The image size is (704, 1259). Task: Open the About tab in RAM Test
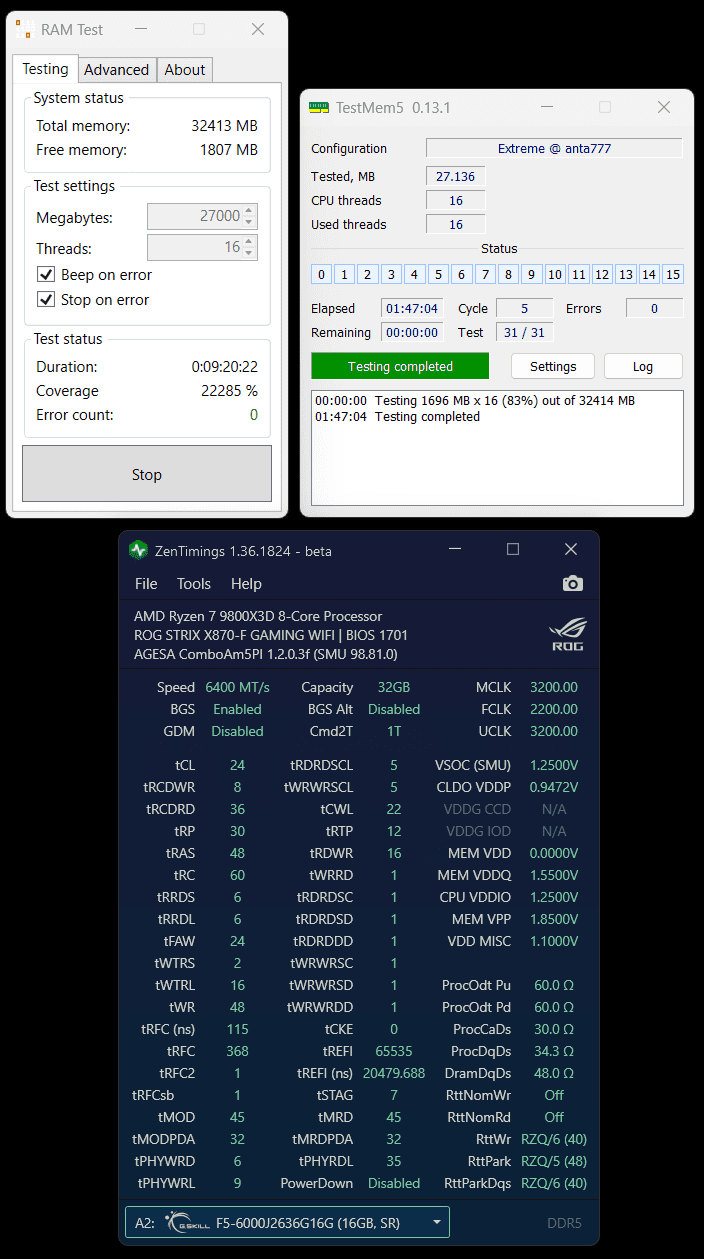pos(185,70)
